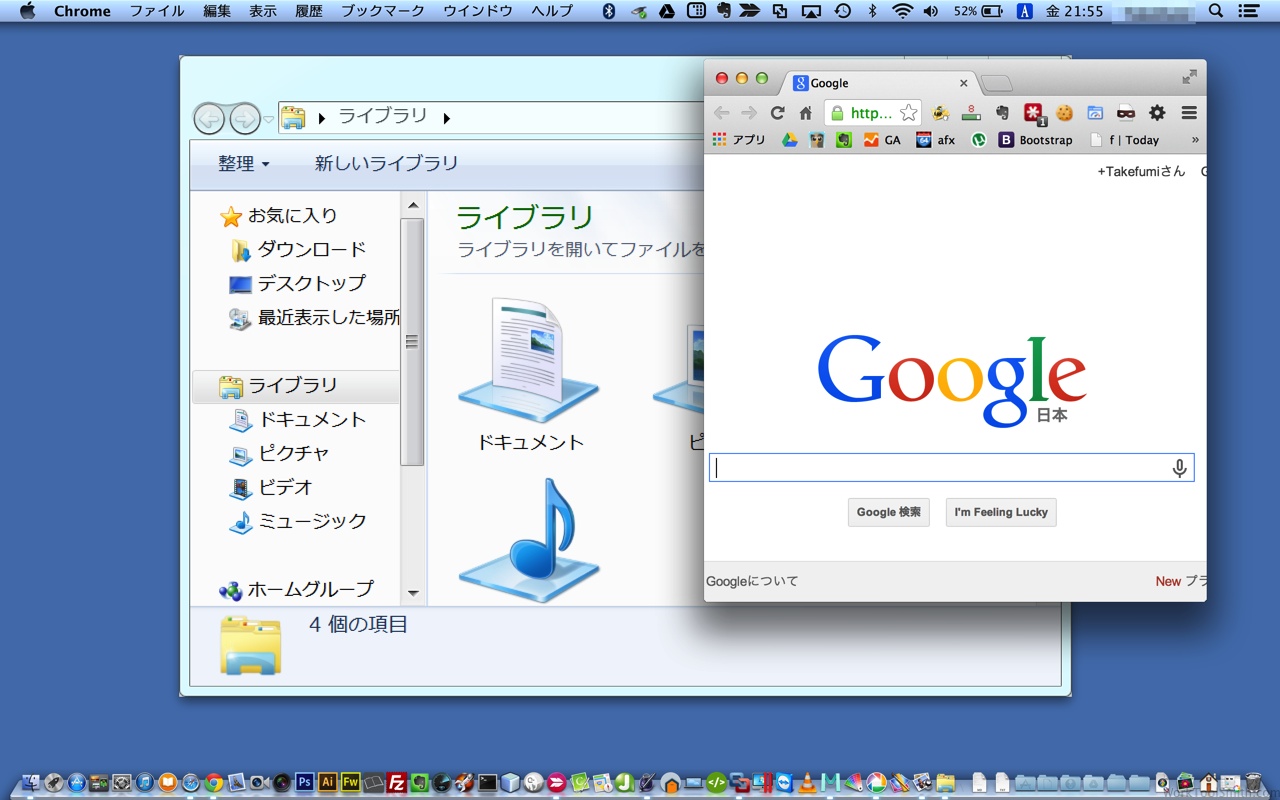The height and width of the screenshot is (800, 1280).
Task: Open Chrome's hamburger menu
Action: click(1189, 113)
